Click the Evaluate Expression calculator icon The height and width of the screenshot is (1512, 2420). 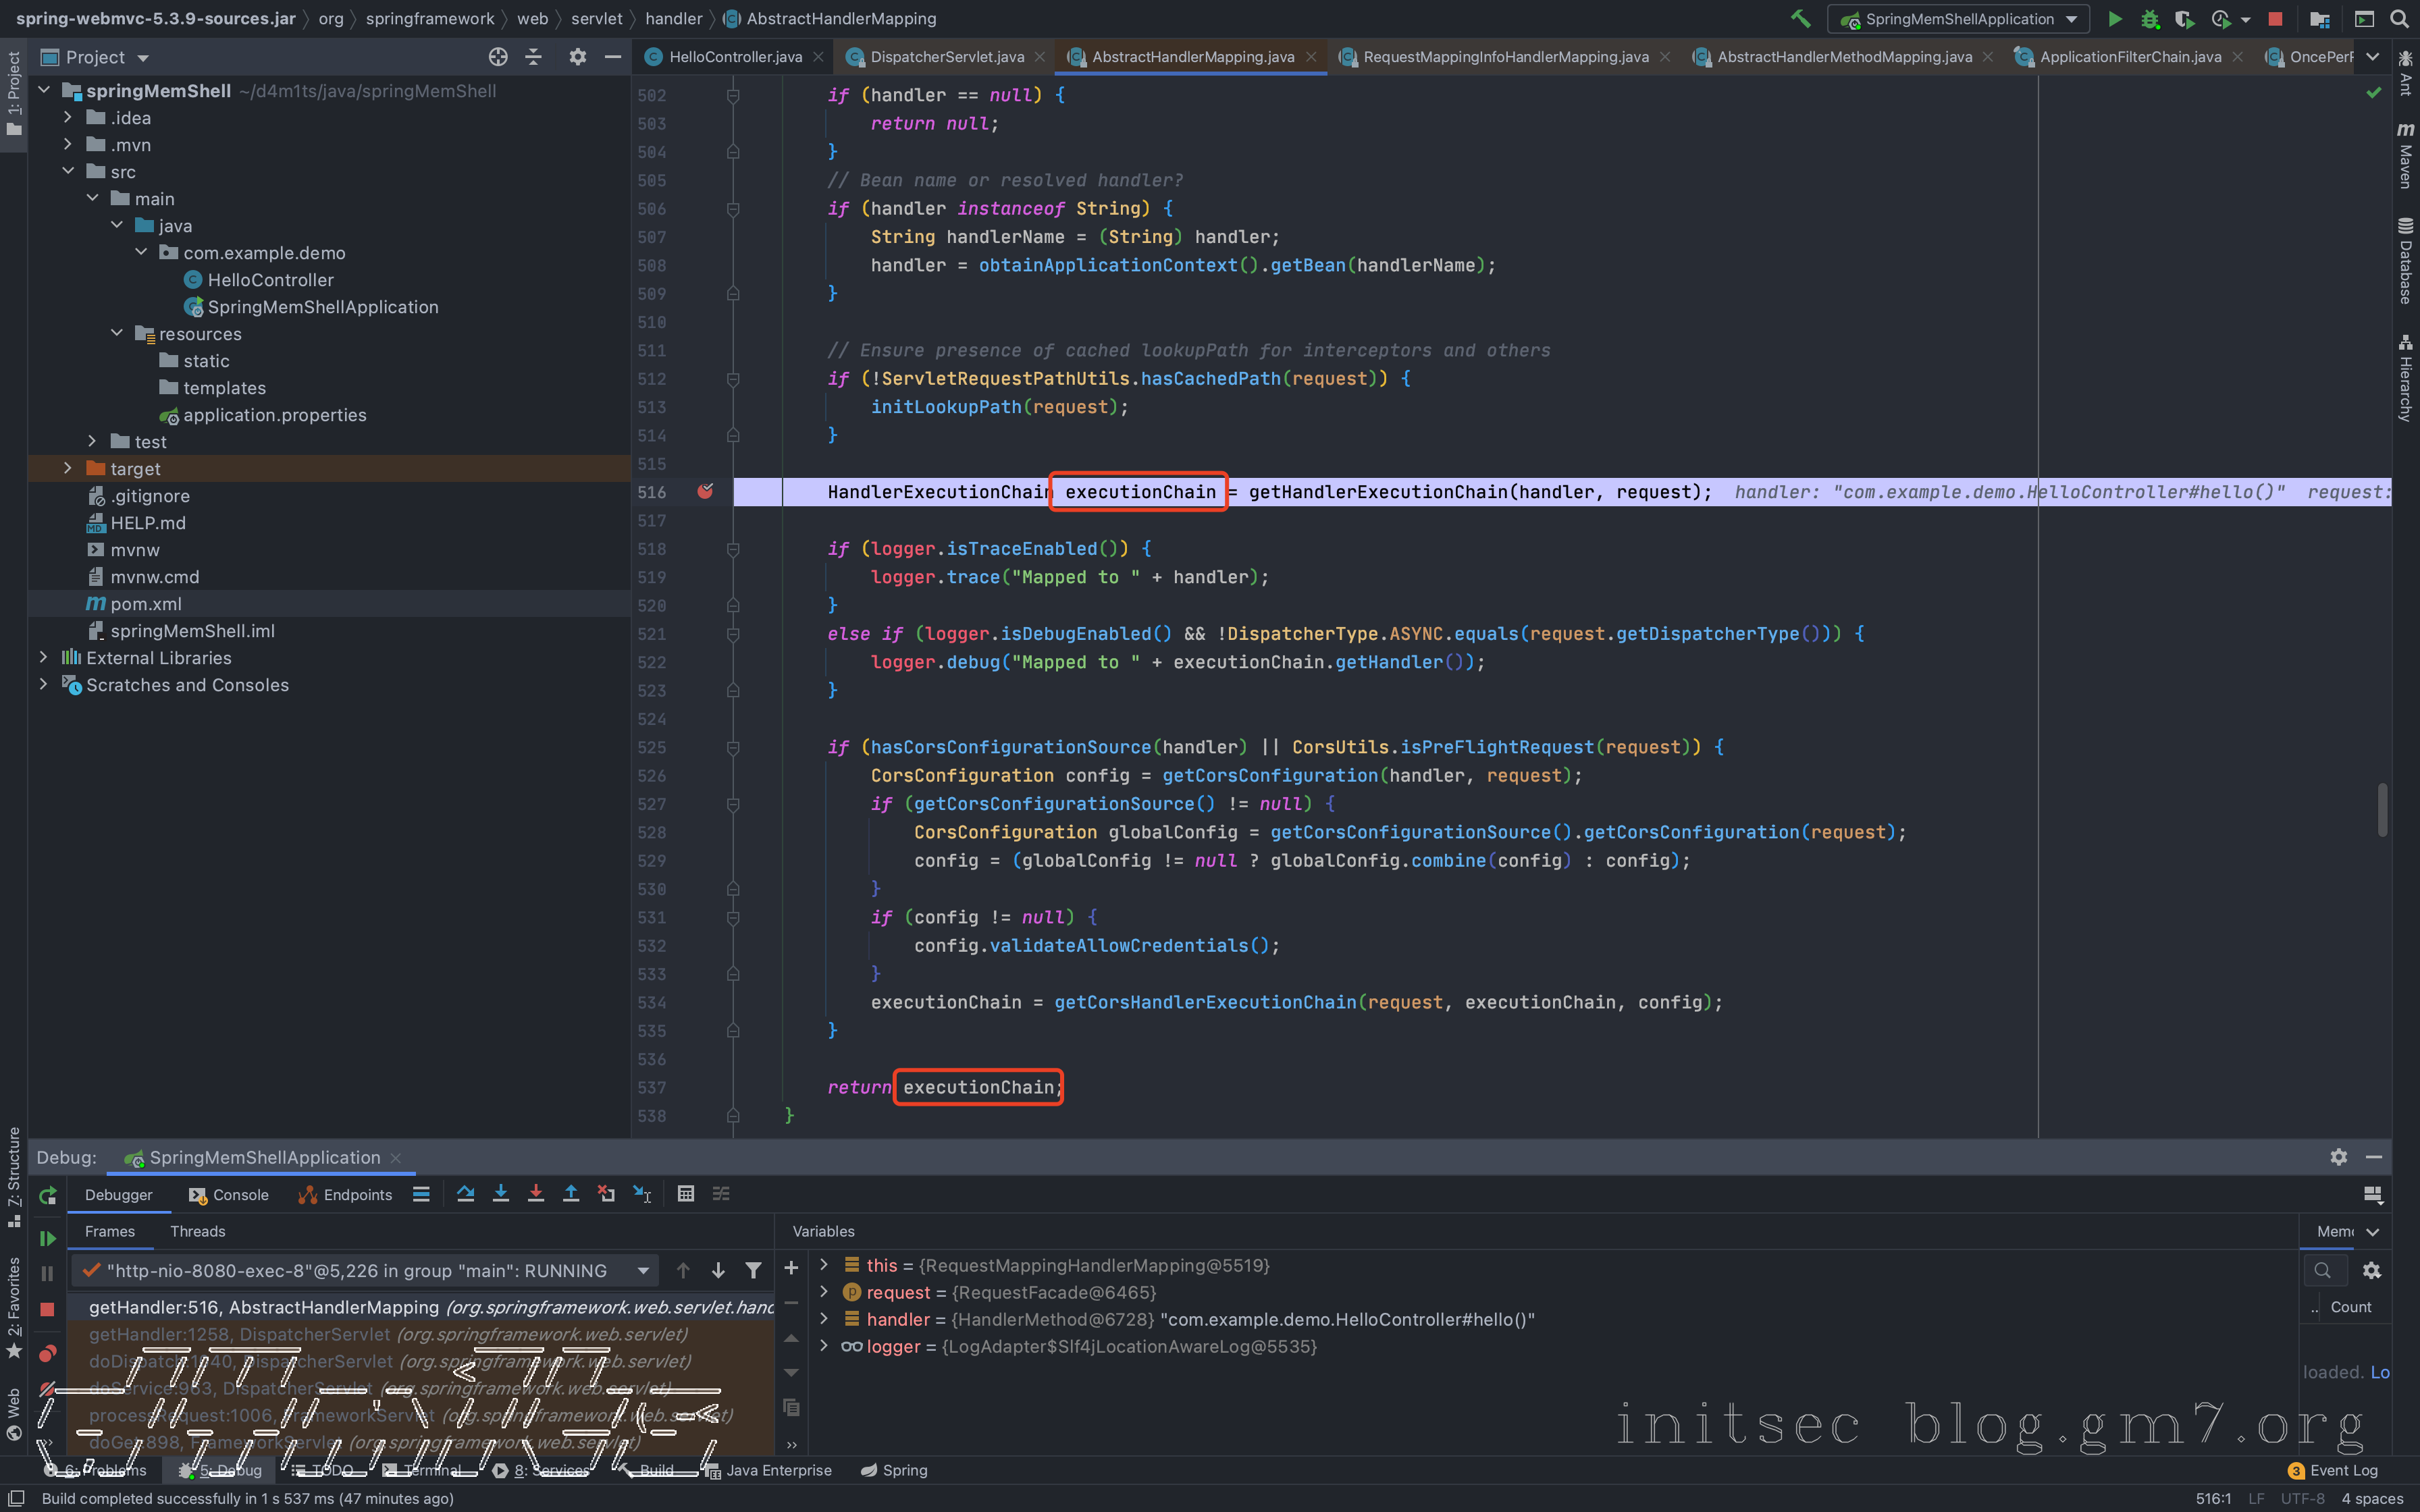coord(685,1194)
